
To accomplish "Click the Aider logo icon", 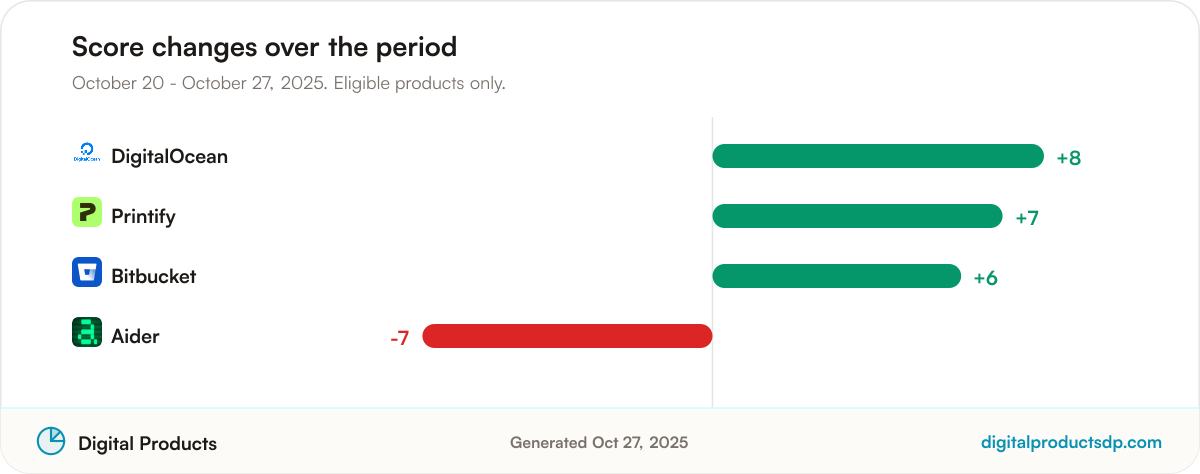I will (x=87, y=332).
